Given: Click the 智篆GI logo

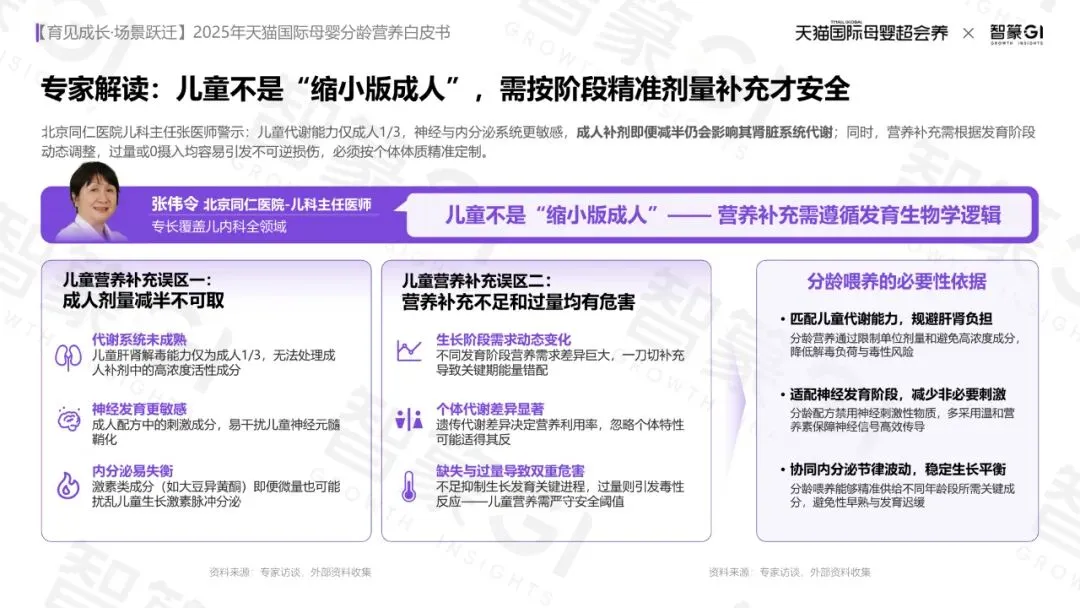Looking at the screenshot, I should click(1017, 33).
